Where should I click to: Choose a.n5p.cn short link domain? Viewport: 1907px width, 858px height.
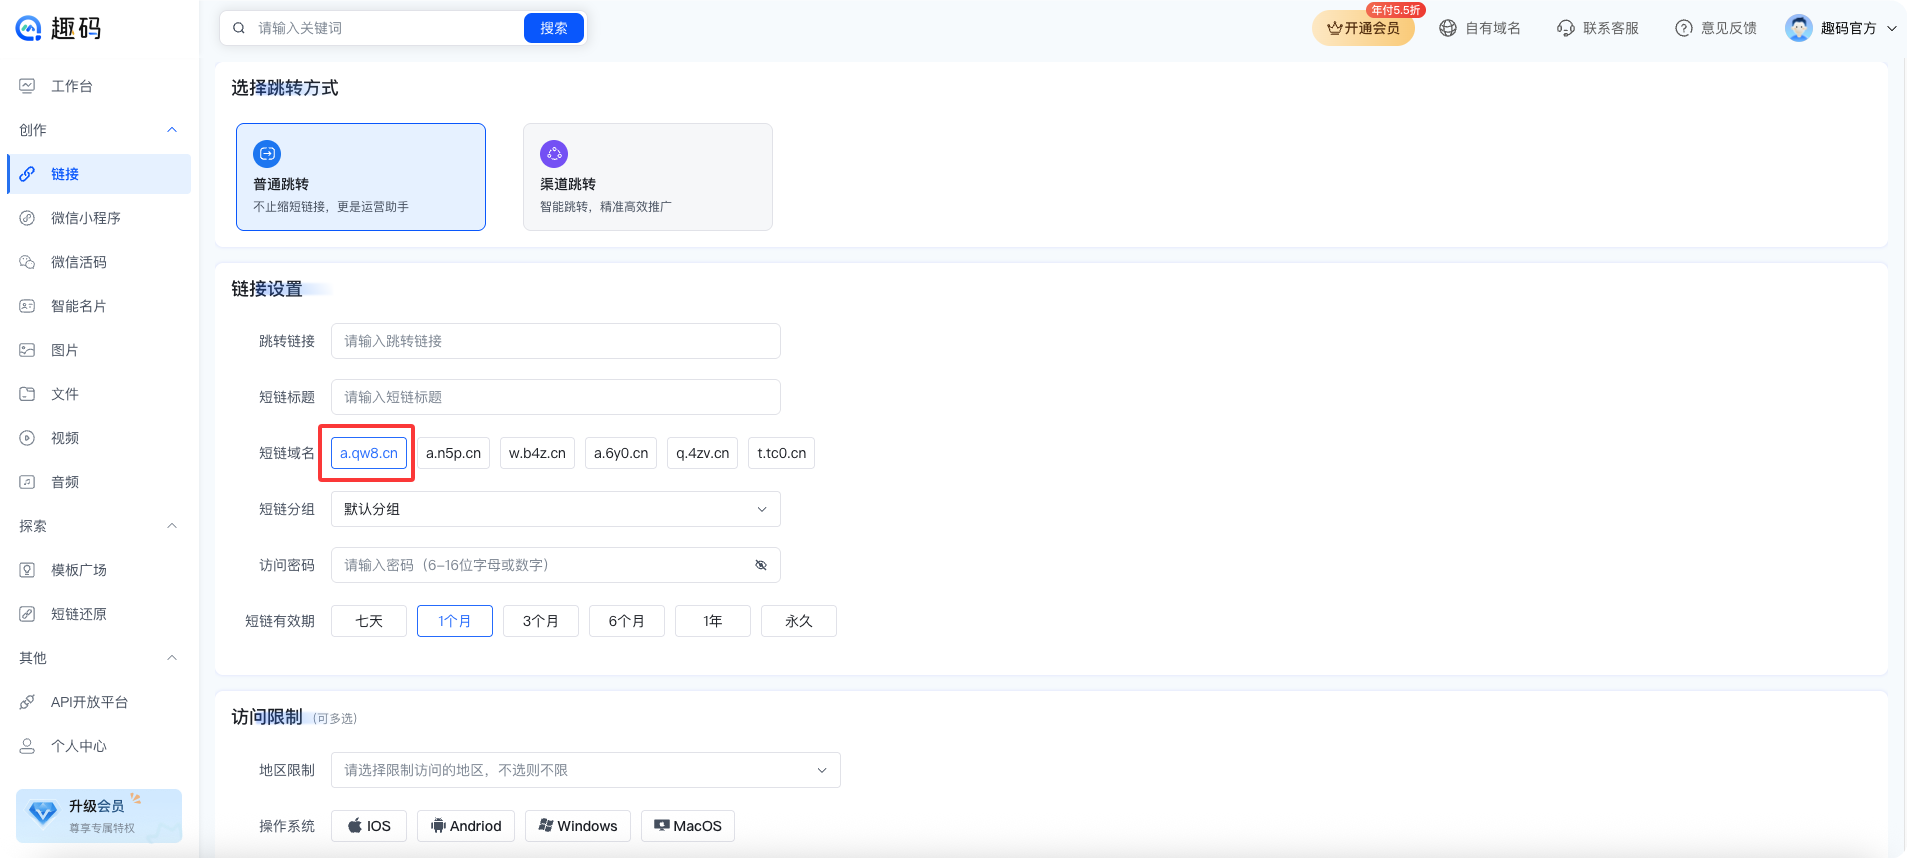[453, 453]
